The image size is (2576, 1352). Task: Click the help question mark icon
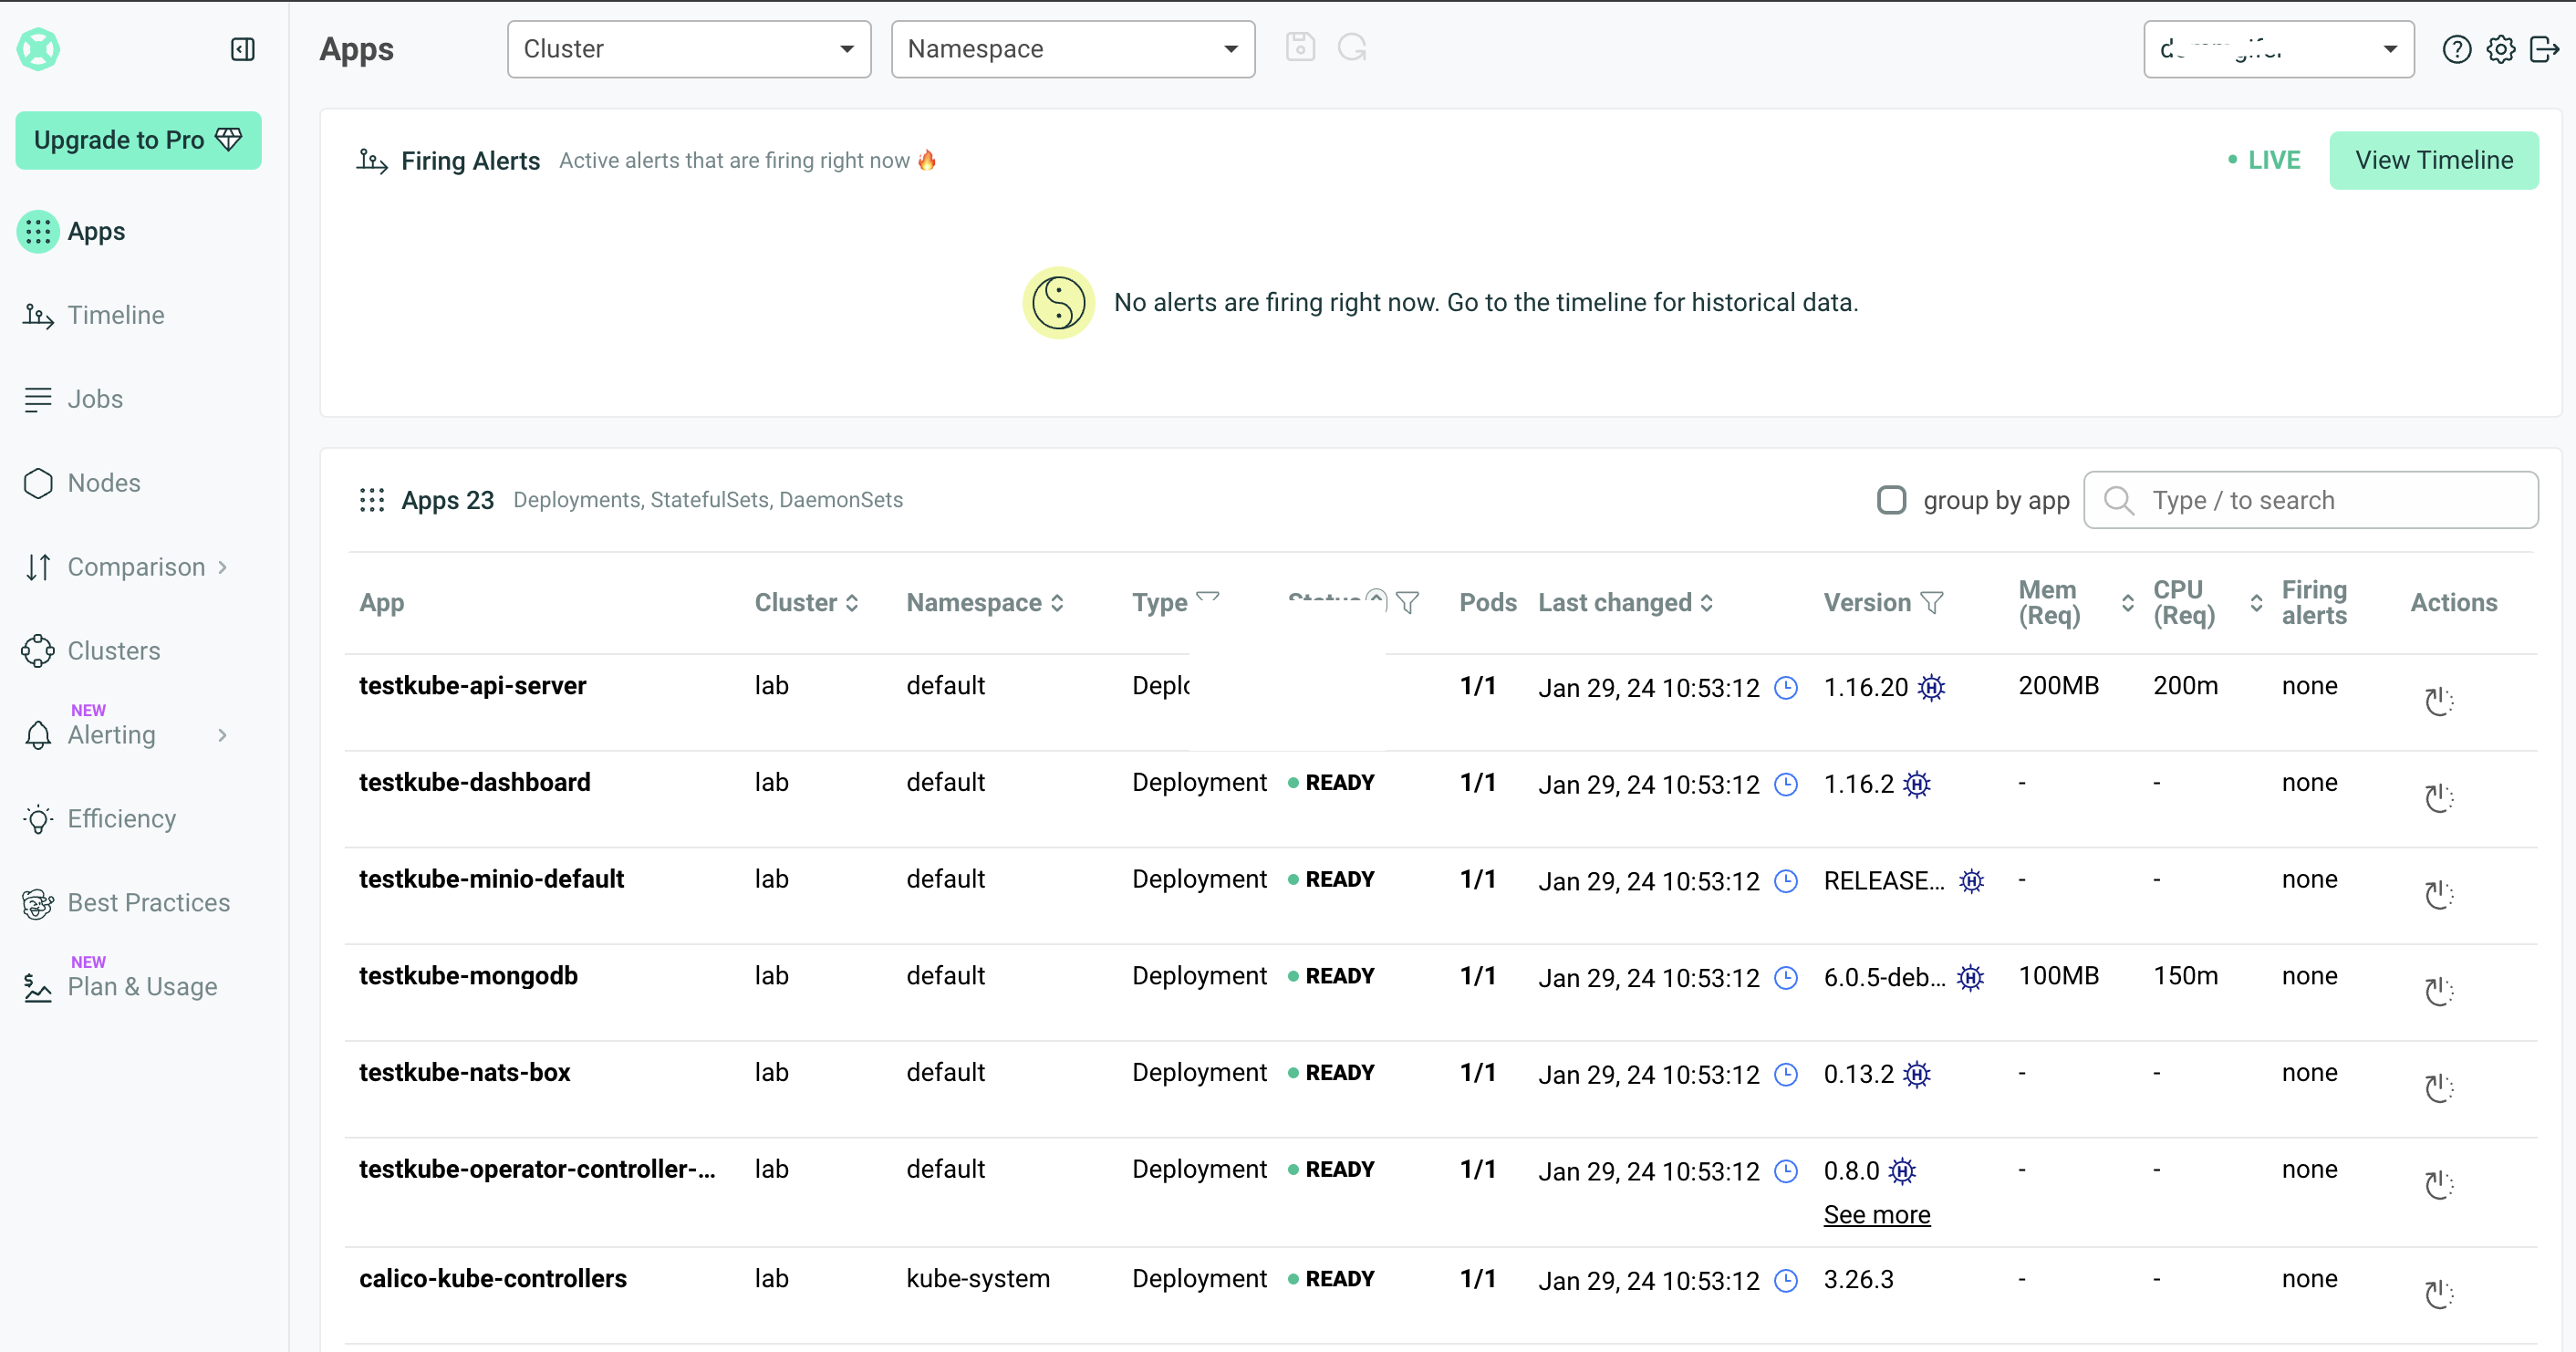tap(2456, 49)
